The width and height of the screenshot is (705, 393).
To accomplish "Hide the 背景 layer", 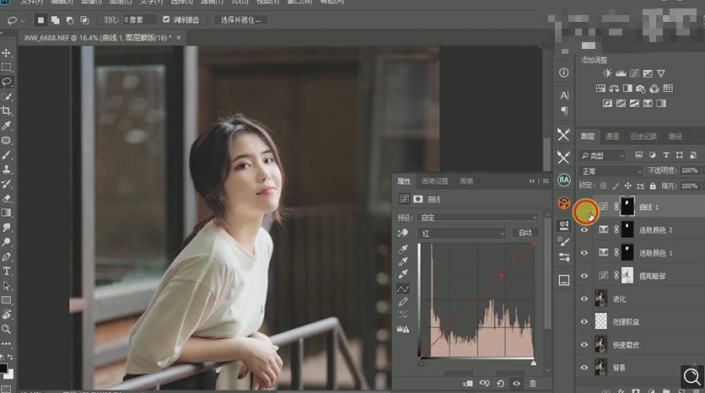I will [x=584, y=367].
